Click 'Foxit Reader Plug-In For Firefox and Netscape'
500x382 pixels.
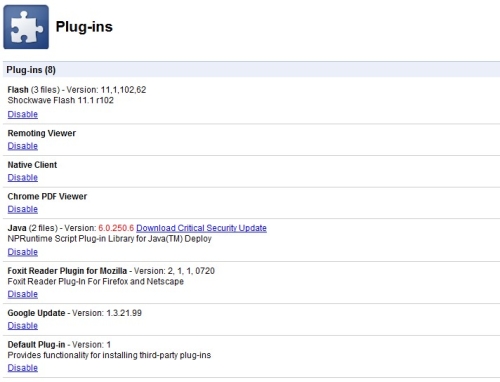pos(96,281)
